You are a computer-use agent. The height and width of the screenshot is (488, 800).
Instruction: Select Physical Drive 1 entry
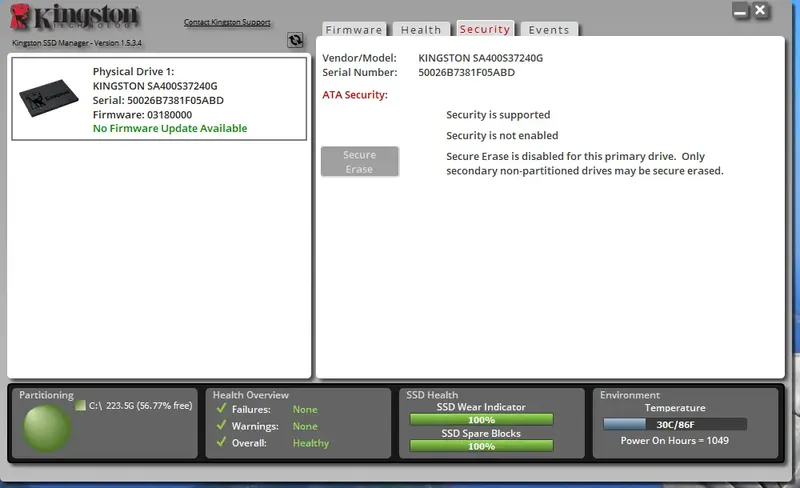pos(159,99)
